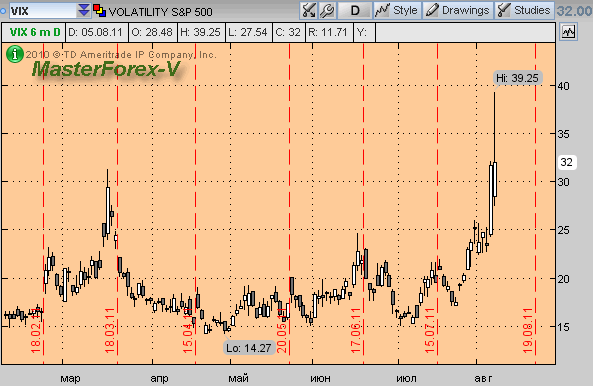Open chart settings wrench icon
Image resolution: width=593 pixels, height=386 pixels.
(327, 10)
